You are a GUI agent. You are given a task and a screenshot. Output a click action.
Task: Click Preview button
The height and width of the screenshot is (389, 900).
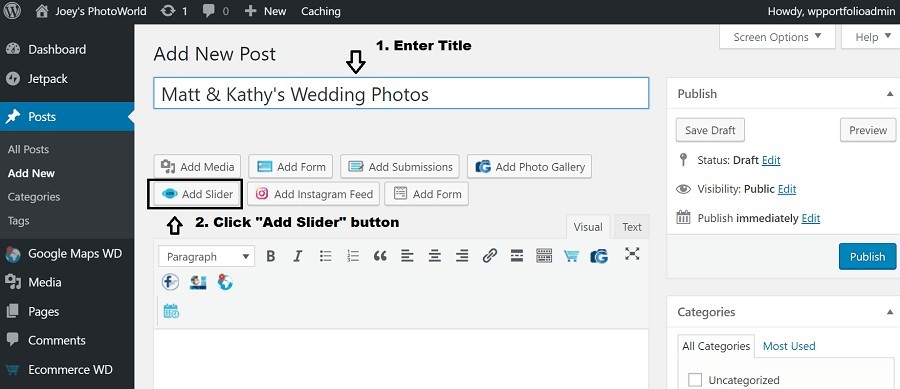[x=868, y=130]
